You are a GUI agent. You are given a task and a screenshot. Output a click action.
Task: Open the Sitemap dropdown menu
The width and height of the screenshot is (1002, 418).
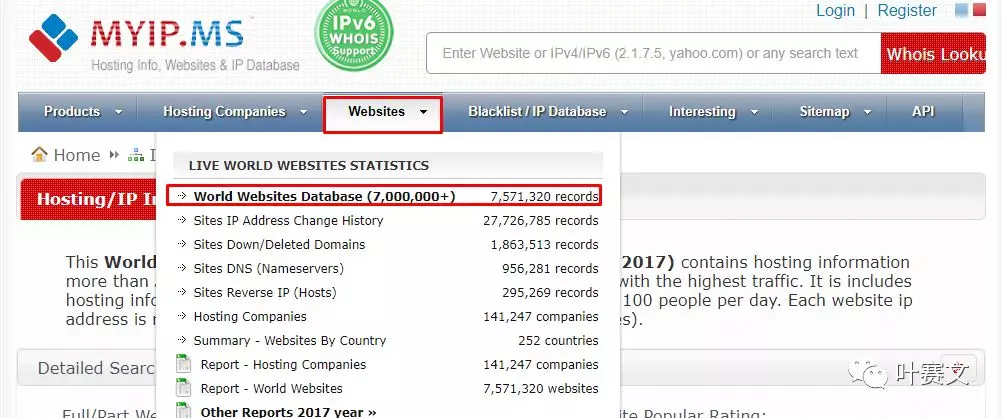click(834, 112)
